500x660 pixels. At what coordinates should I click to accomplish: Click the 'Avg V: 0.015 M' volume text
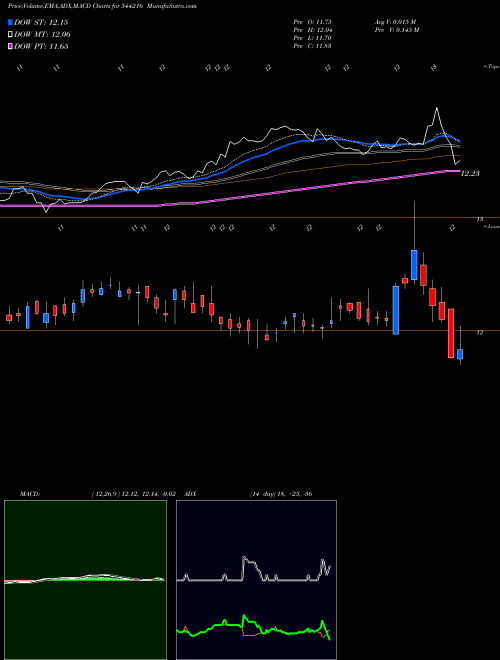(x=395, y=22)
